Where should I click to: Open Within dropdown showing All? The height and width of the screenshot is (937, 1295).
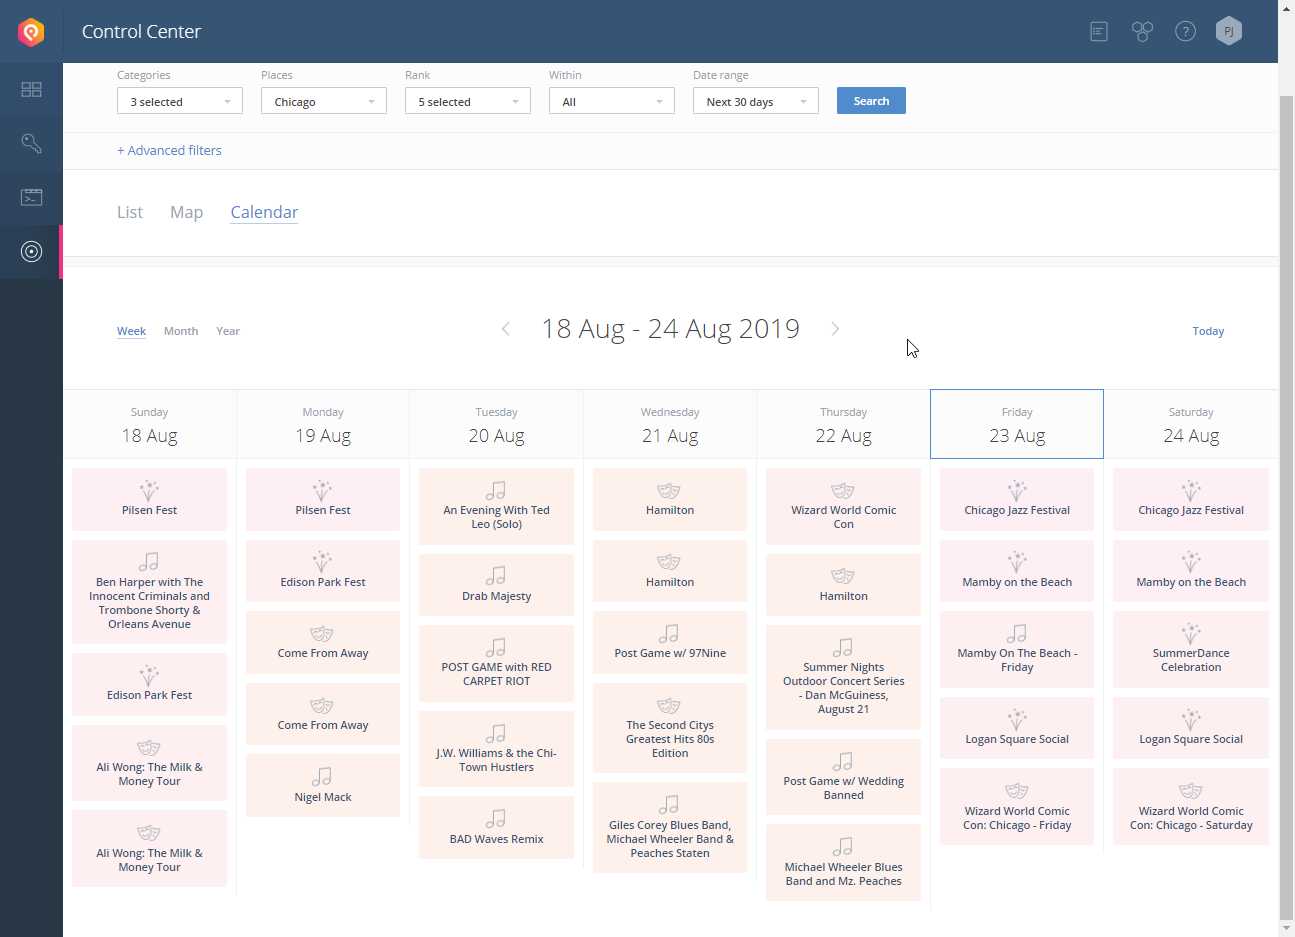point(612,101)
